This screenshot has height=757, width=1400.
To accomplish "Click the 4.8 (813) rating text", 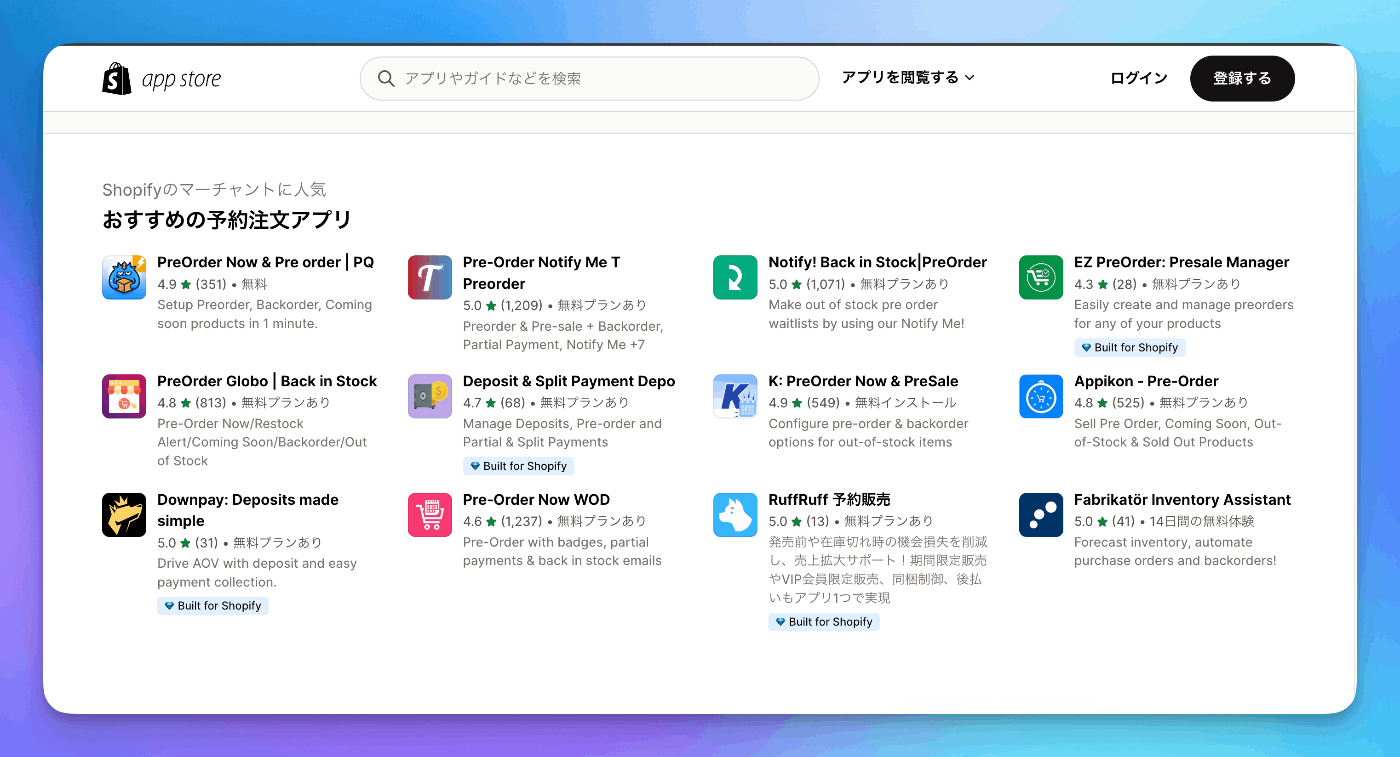I will [192, 403].
